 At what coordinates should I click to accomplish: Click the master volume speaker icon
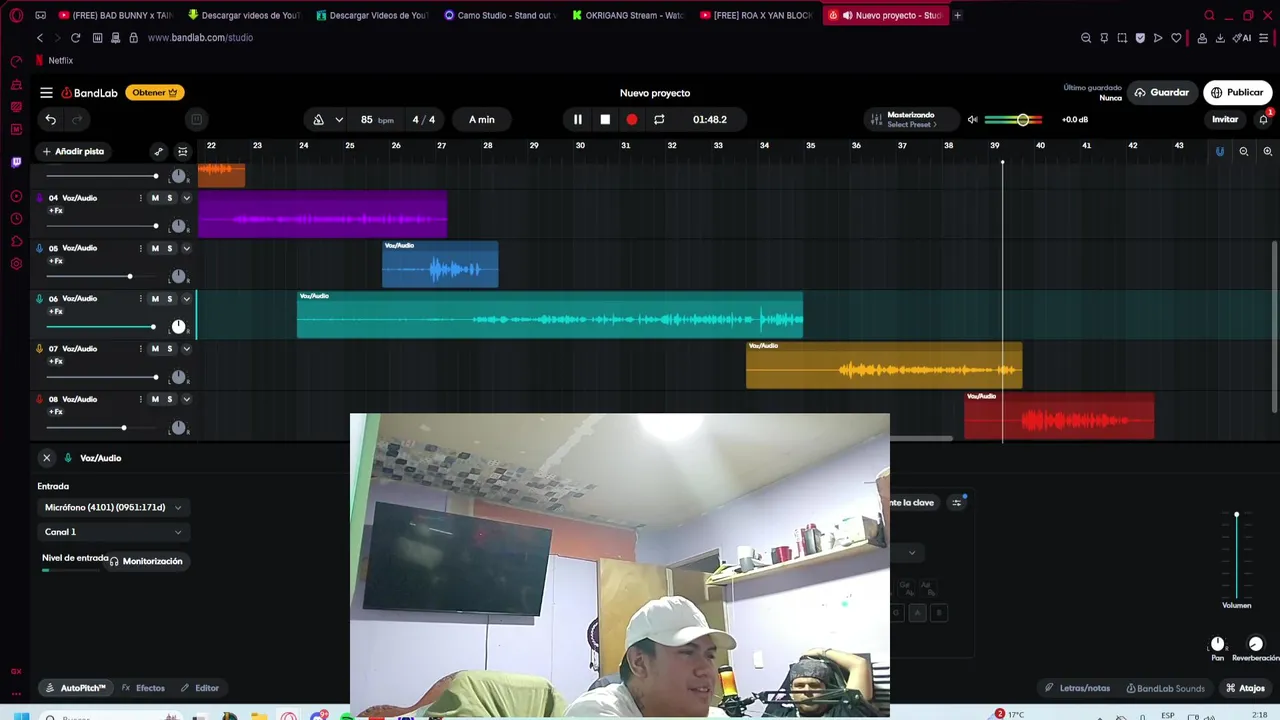pyautogui.click(x=972, y=119)
